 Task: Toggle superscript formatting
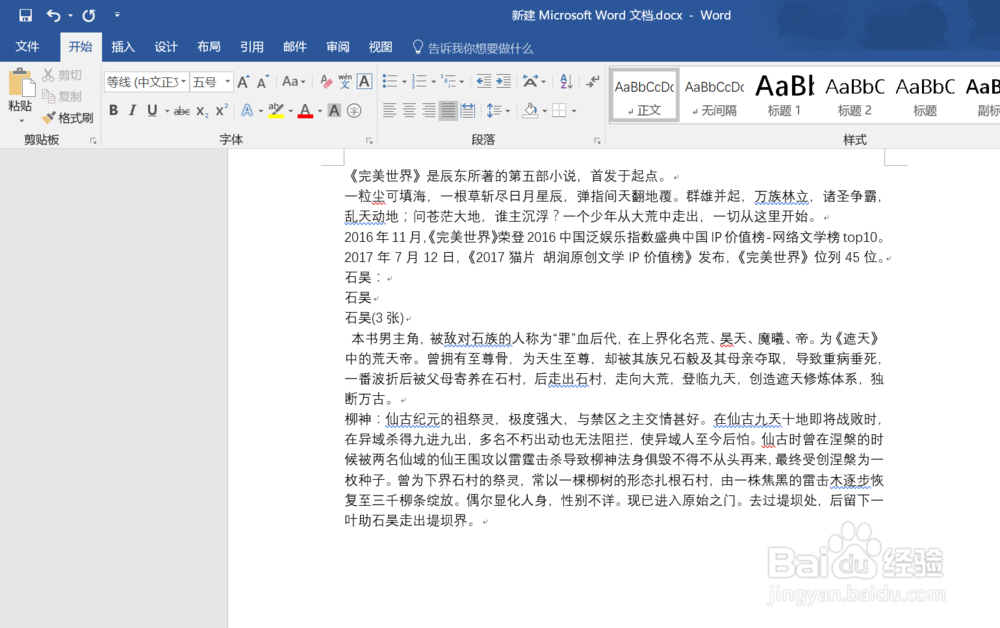click(221, 110)
